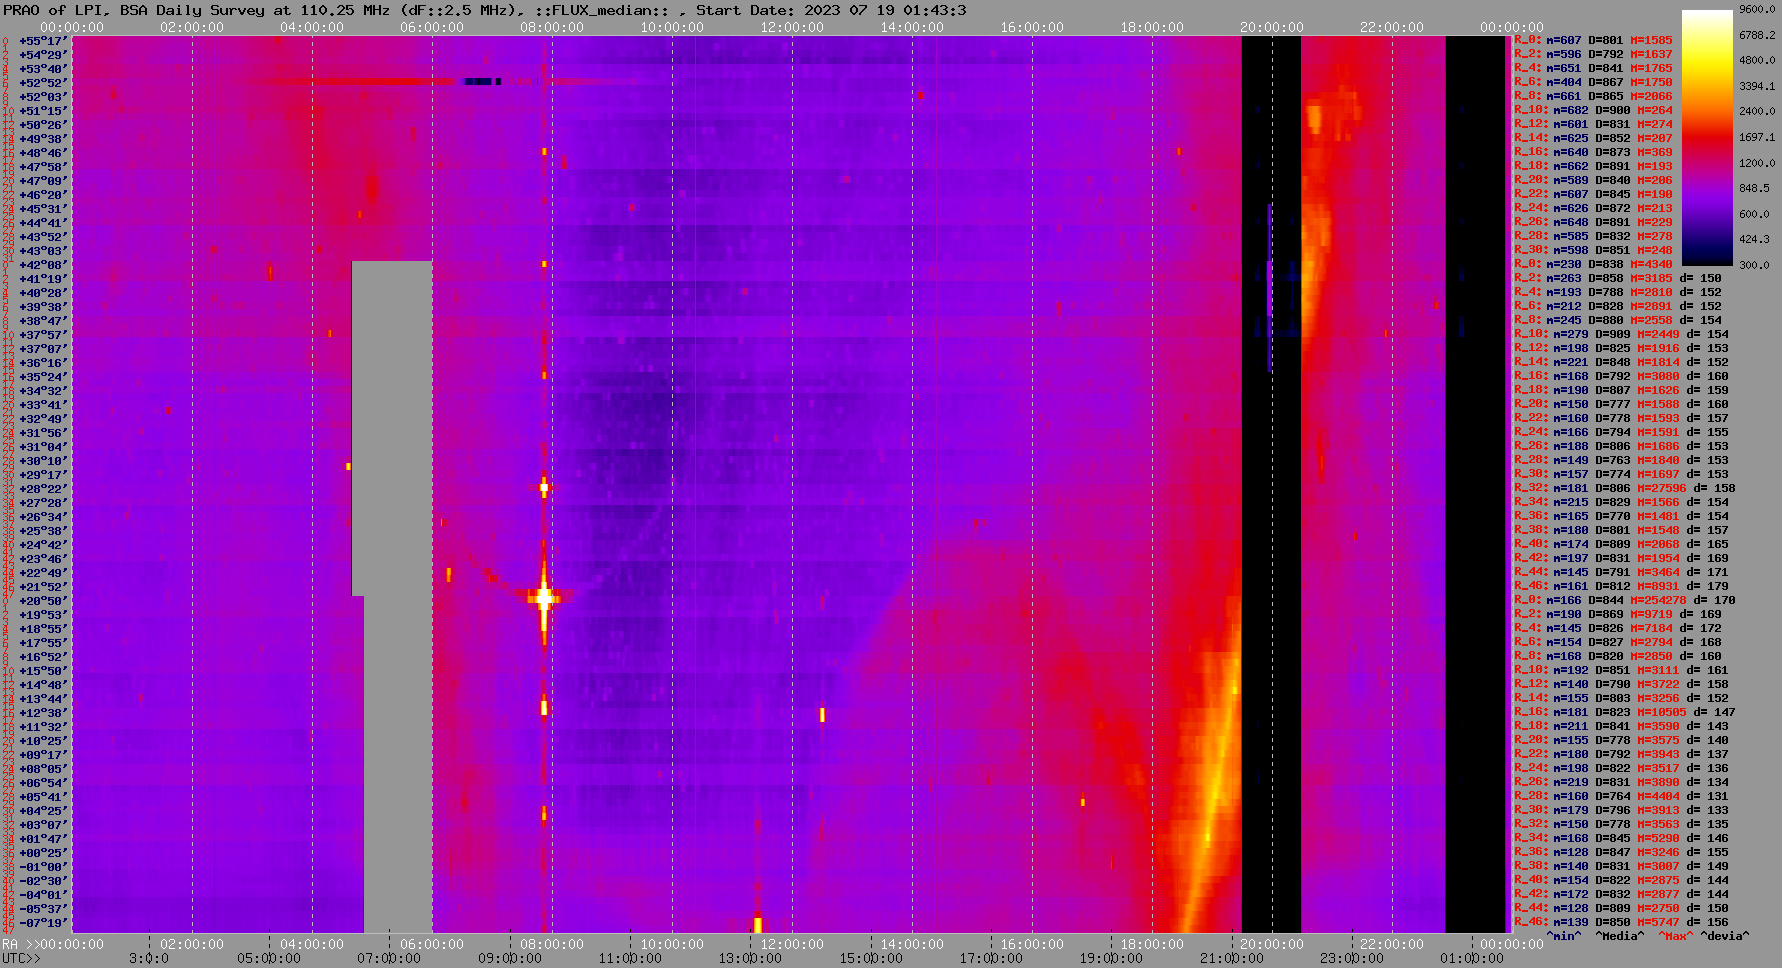
Task: Click the 6788.2 color scale label
Action: pos(1757,35)
